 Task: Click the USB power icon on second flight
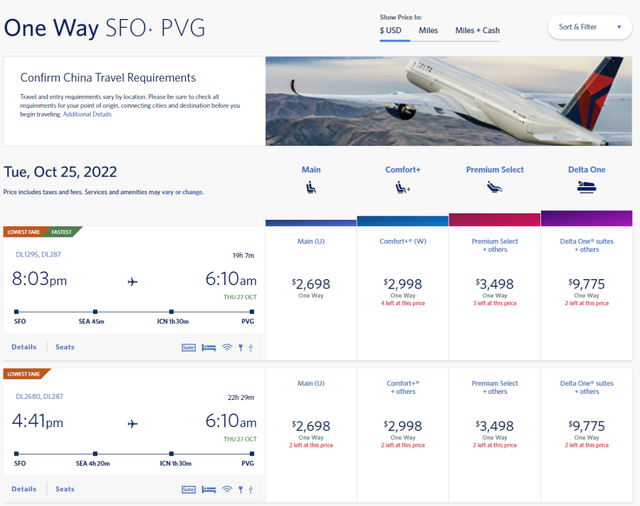(250, 489)
